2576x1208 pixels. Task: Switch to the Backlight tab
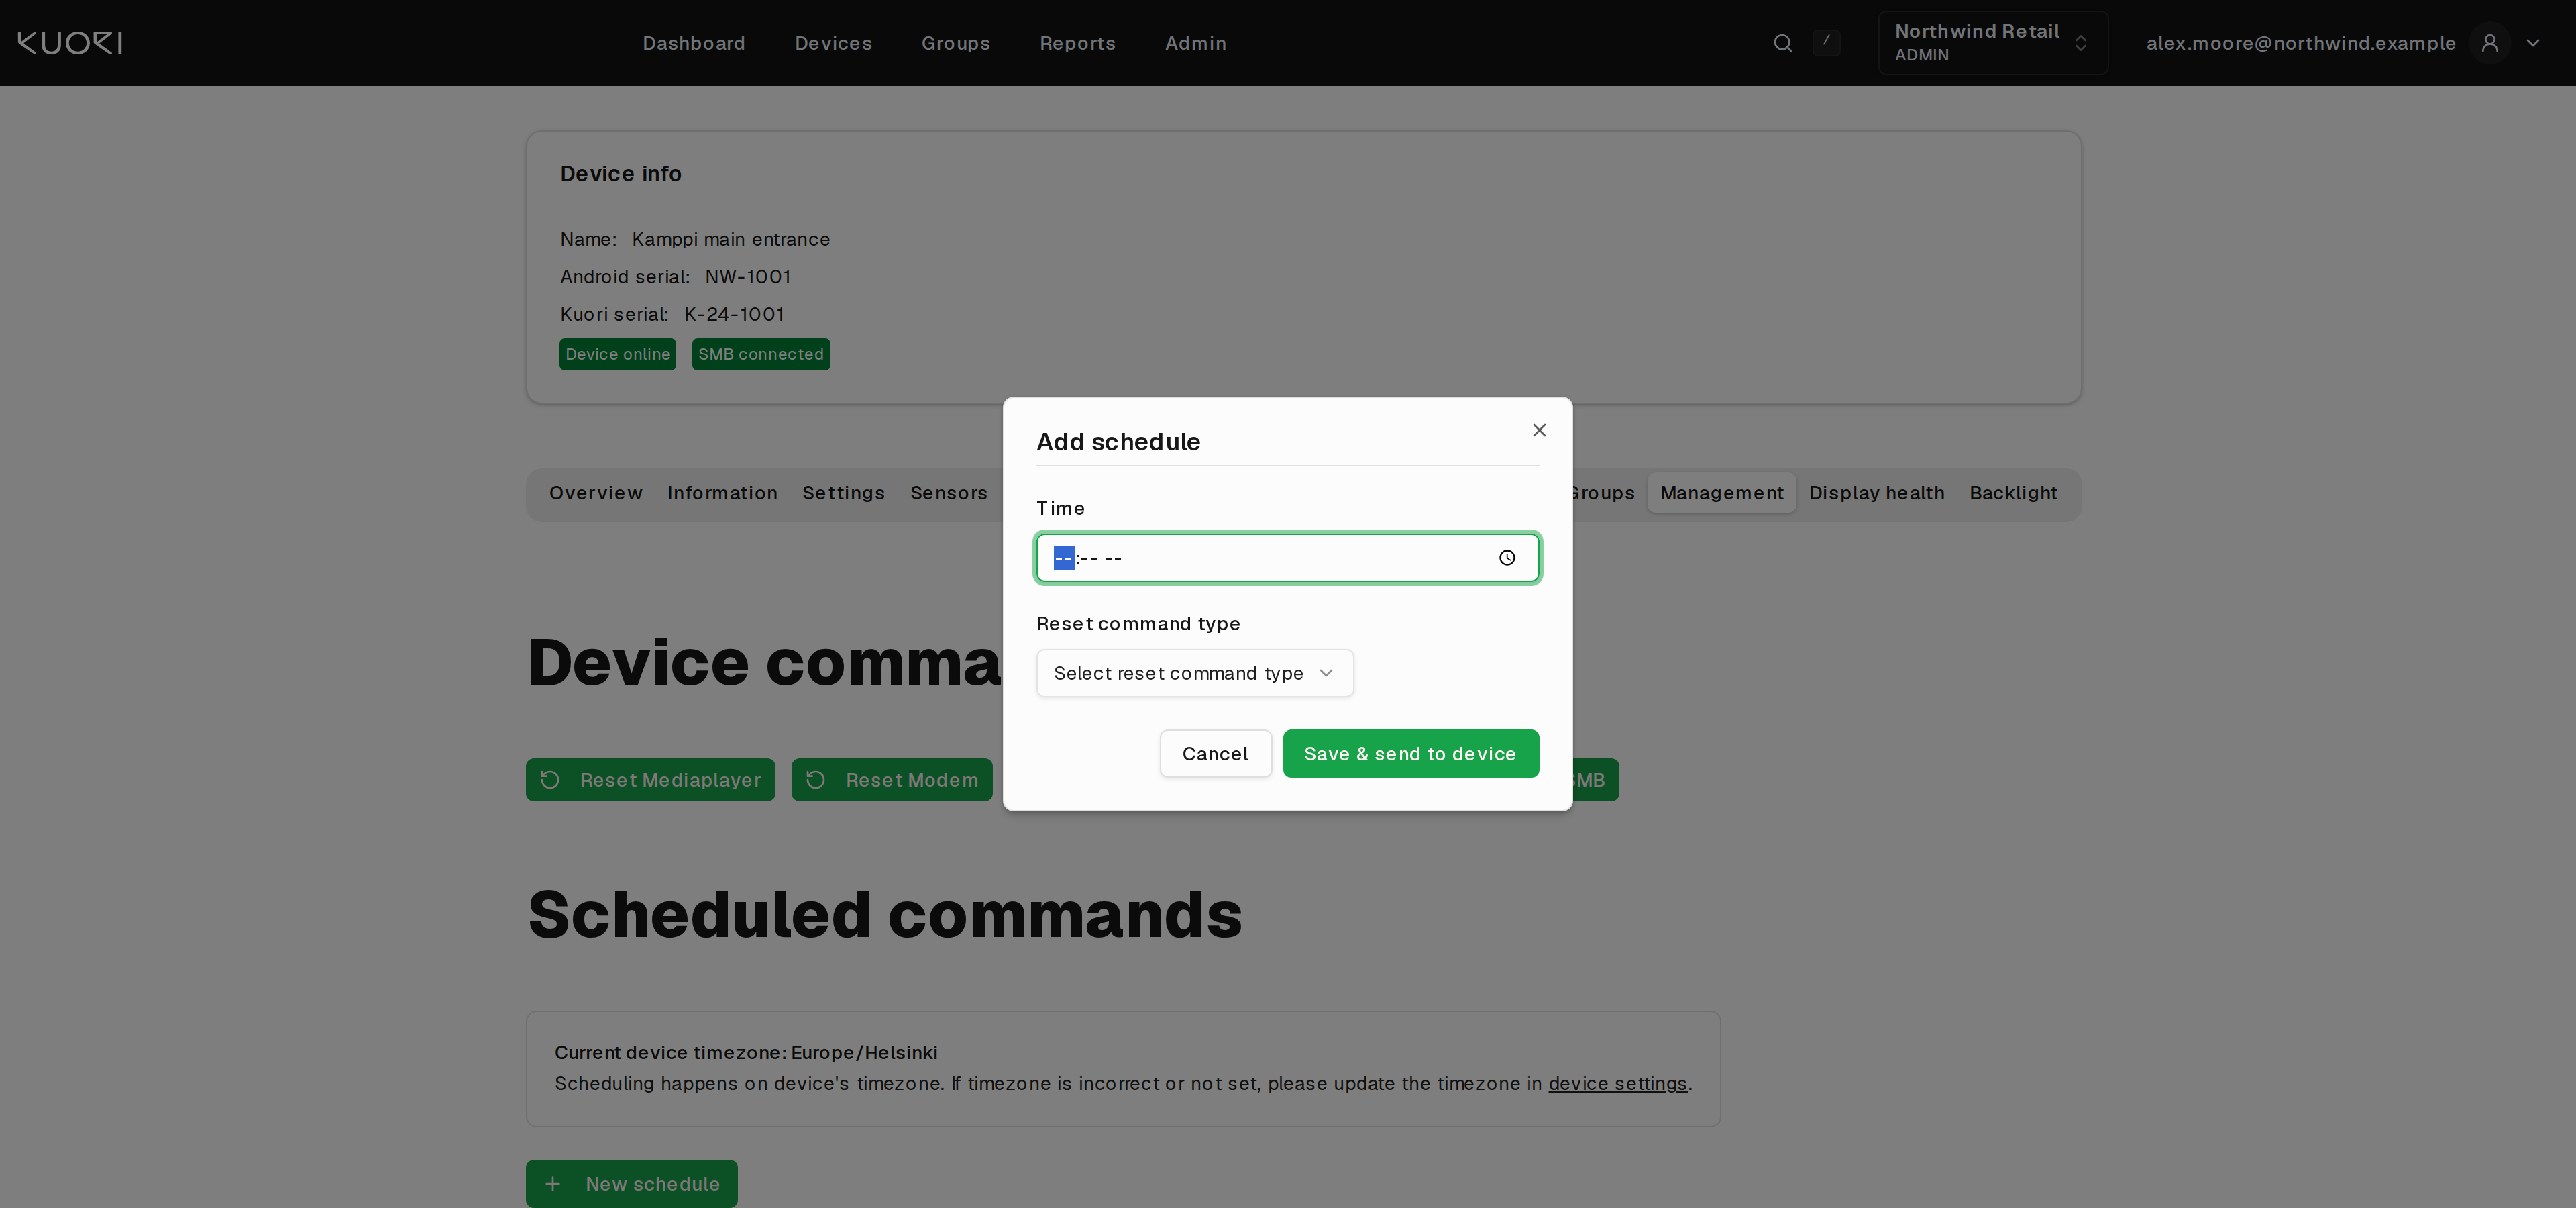click(2013, 493)
